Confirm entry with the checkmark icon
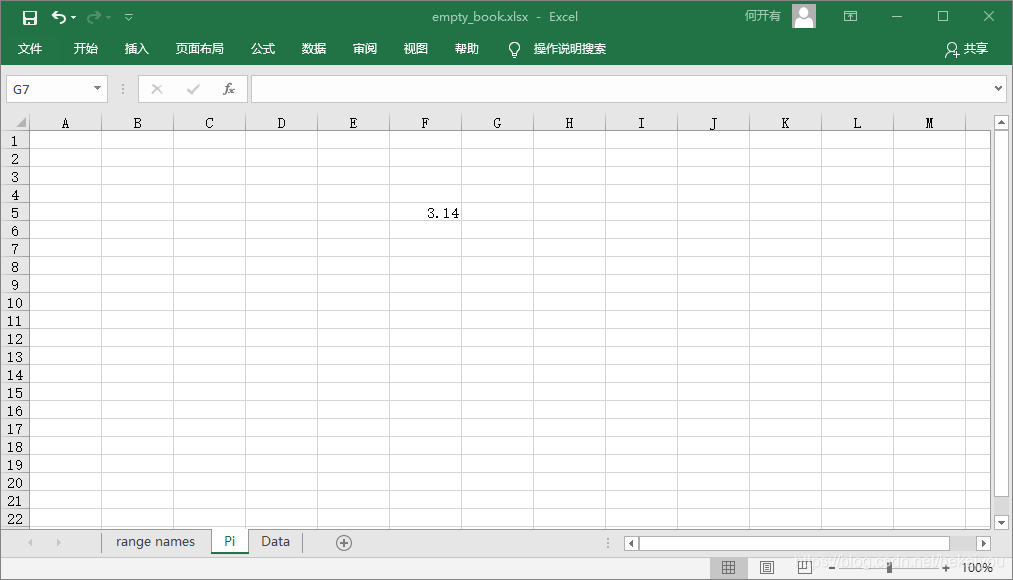The height and width of the screenshot is (580, 1013). pos(193,89)
